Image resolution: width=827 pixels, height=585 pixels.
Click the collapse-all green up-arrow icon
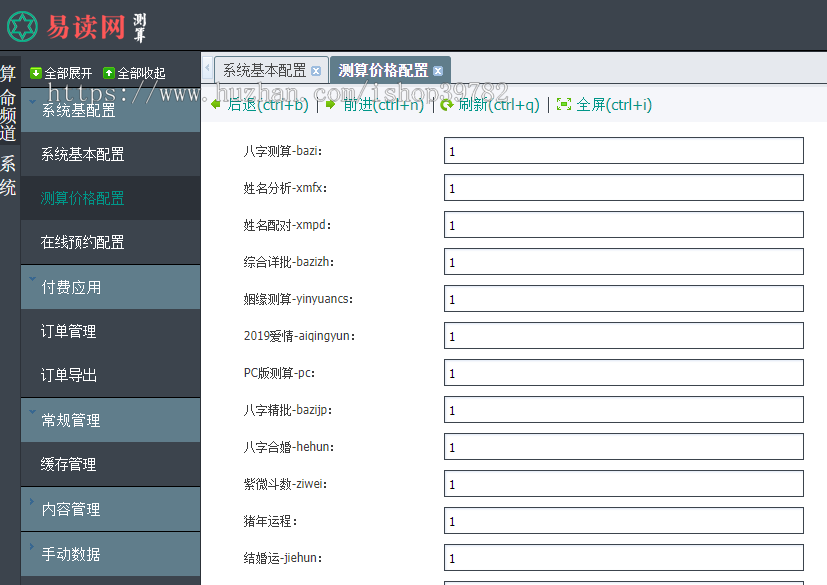pos(109,73)
